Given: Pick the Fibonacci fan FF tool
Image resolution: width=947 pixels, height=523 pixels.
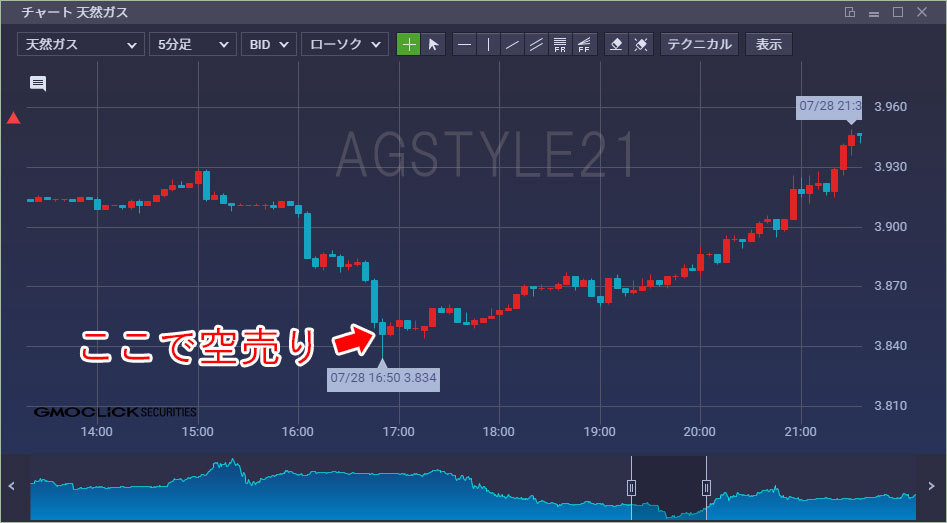Looking at the screenshot, I should [585, 44].
